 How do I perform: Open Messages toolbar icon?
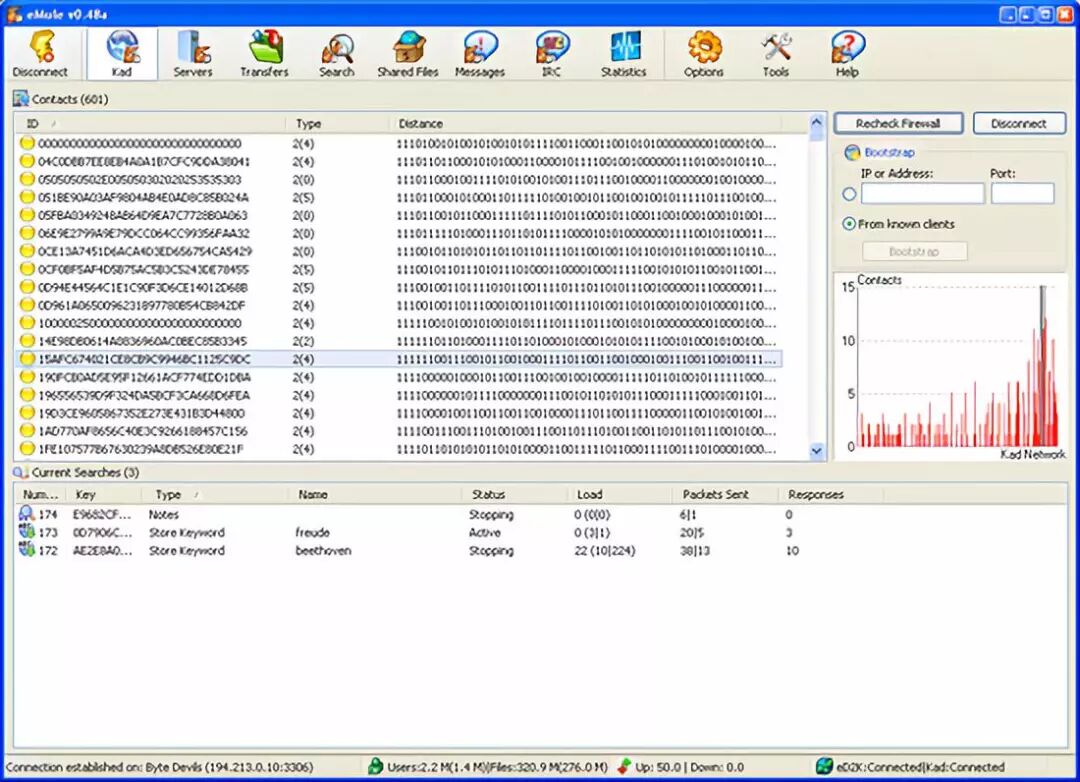click(480, 54)
